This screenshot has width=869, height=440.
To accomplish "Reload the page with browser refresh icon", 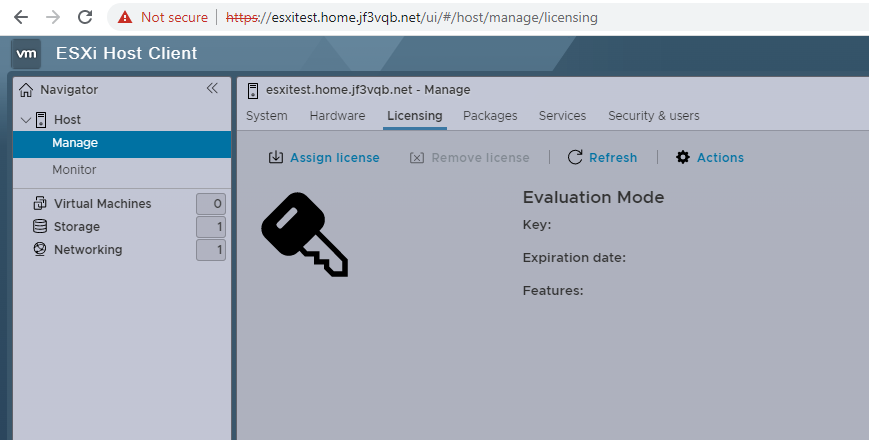I will [85, 17].
